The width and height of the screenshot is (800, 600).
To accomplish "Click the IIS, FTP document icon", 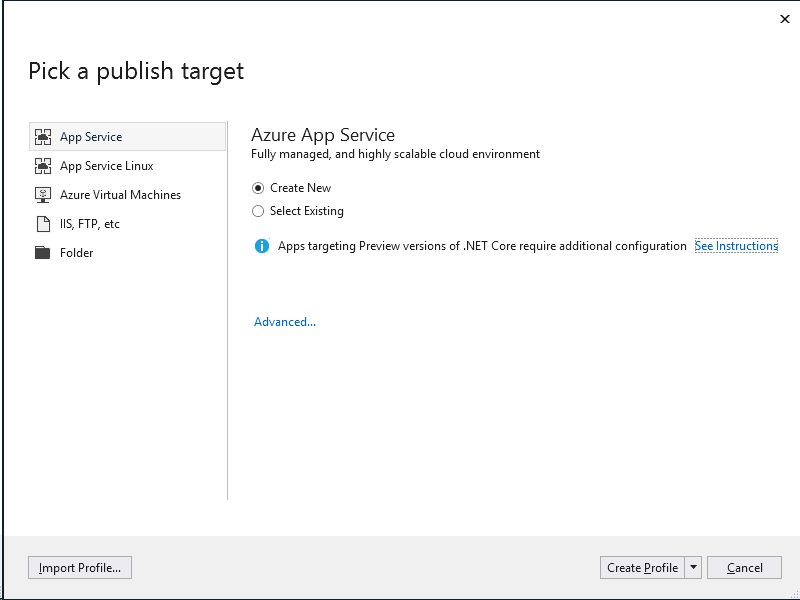I will click(x=43, y=224).
